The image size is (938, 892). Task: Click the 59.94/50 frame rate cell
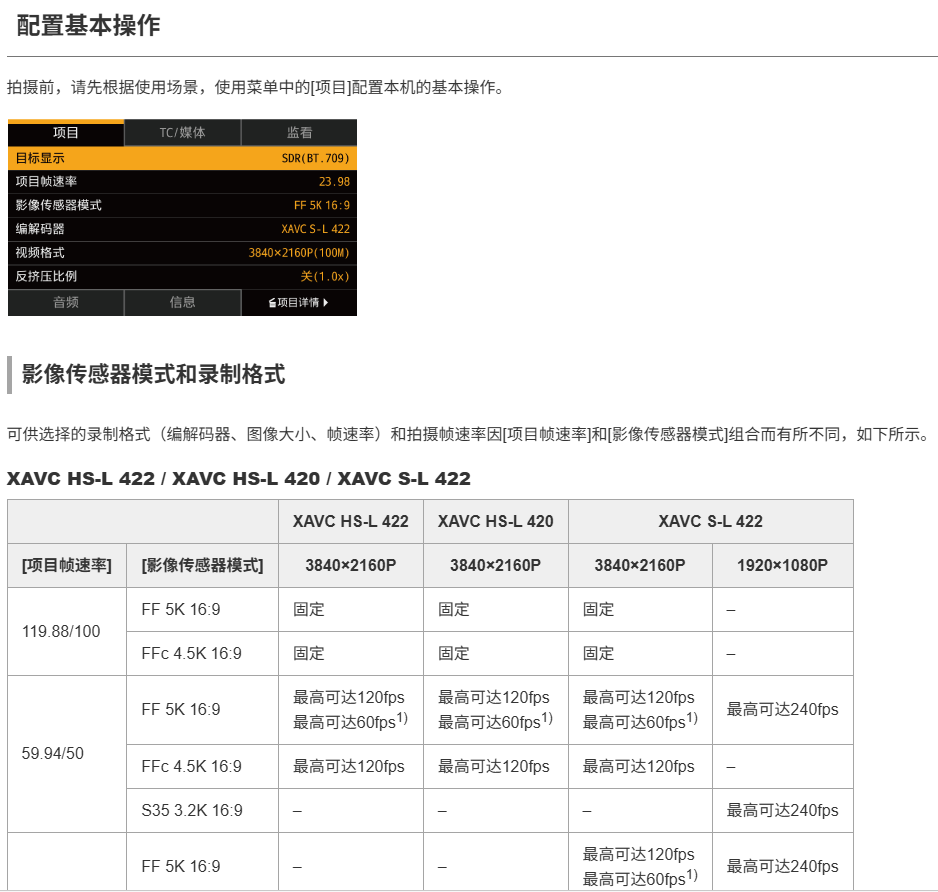pos(67,754)
